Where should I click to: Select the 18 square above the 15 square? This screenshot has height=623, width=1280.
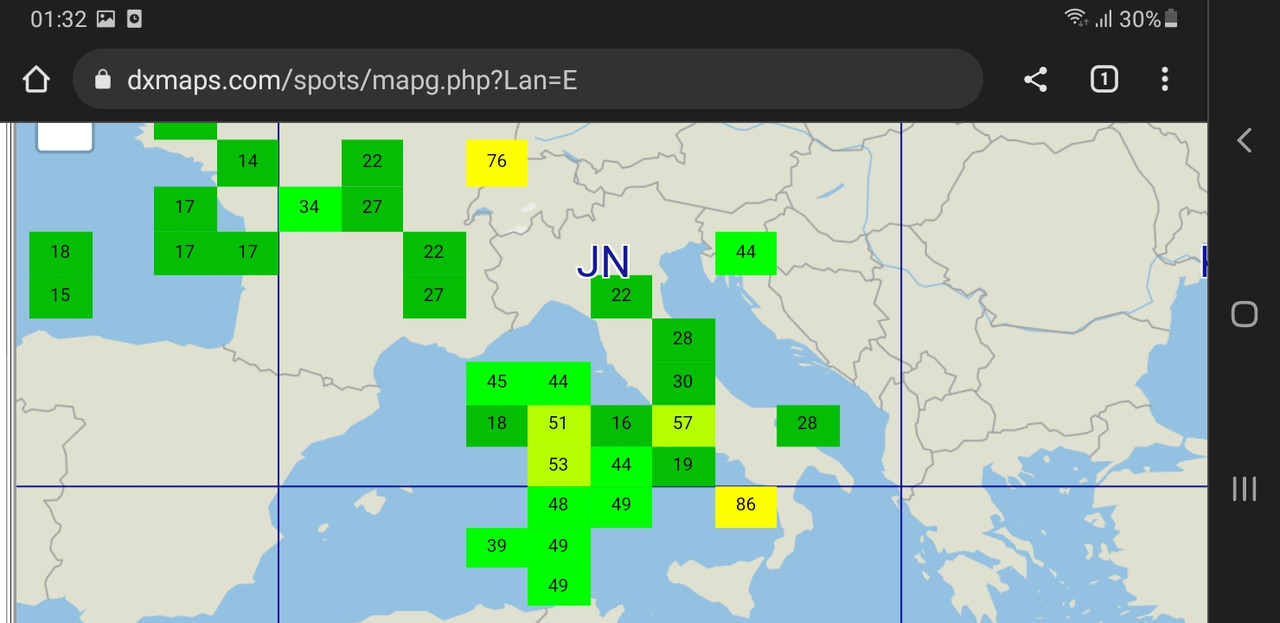pyautogui.click(x=60, y=253)
